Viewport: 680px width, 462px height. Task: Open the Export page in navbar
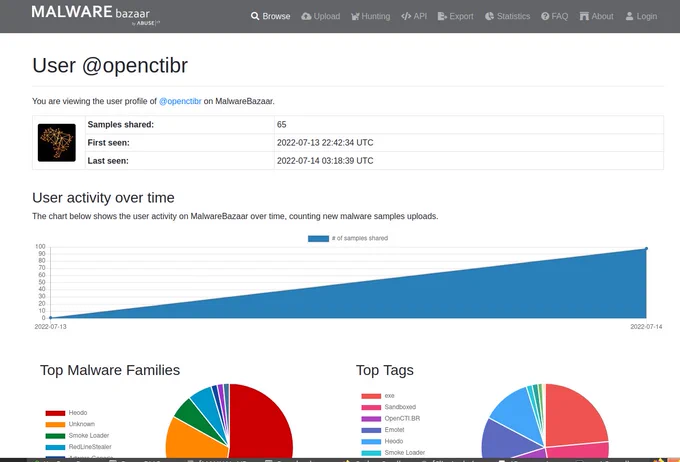tap(455, 16)
